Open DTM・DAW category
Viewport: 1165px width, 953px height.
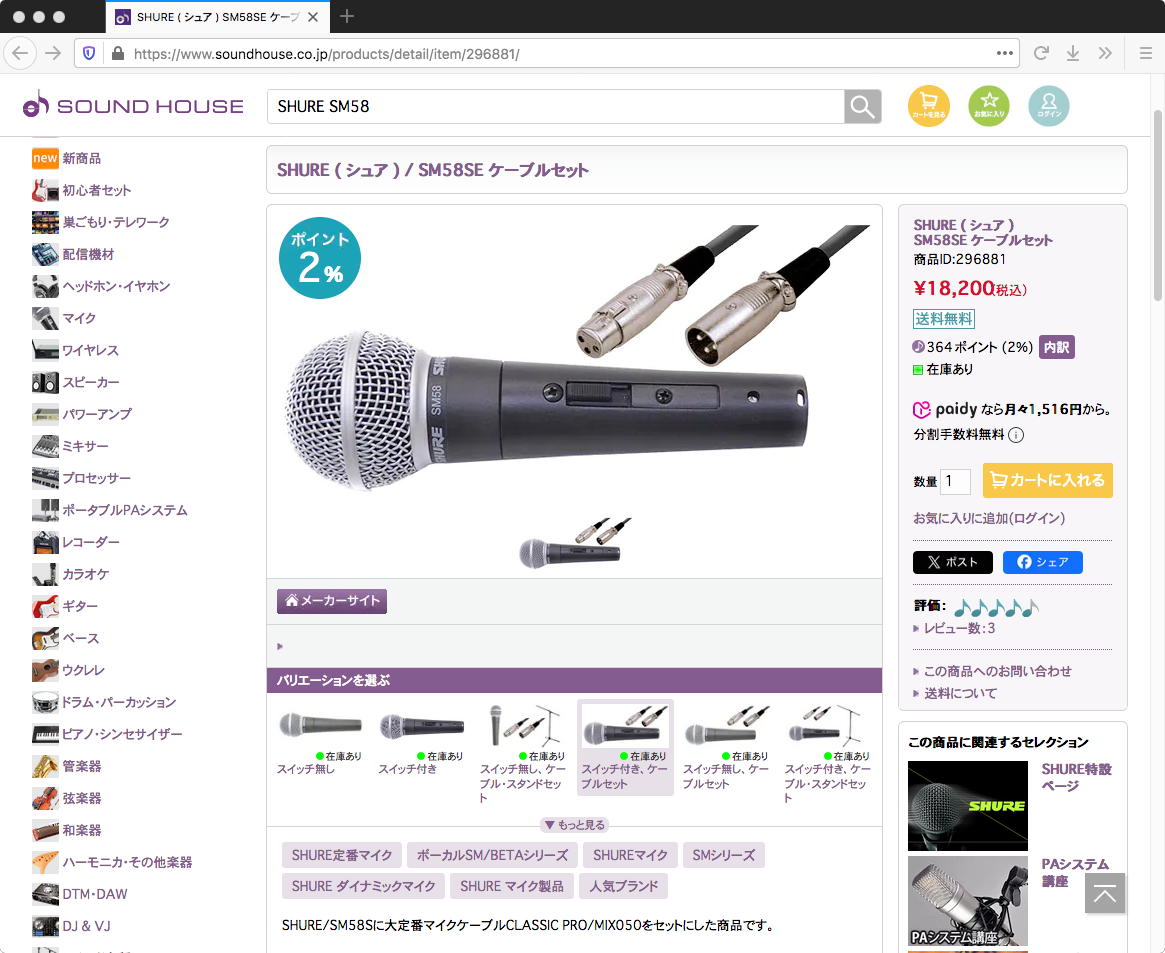pos(80,893)
